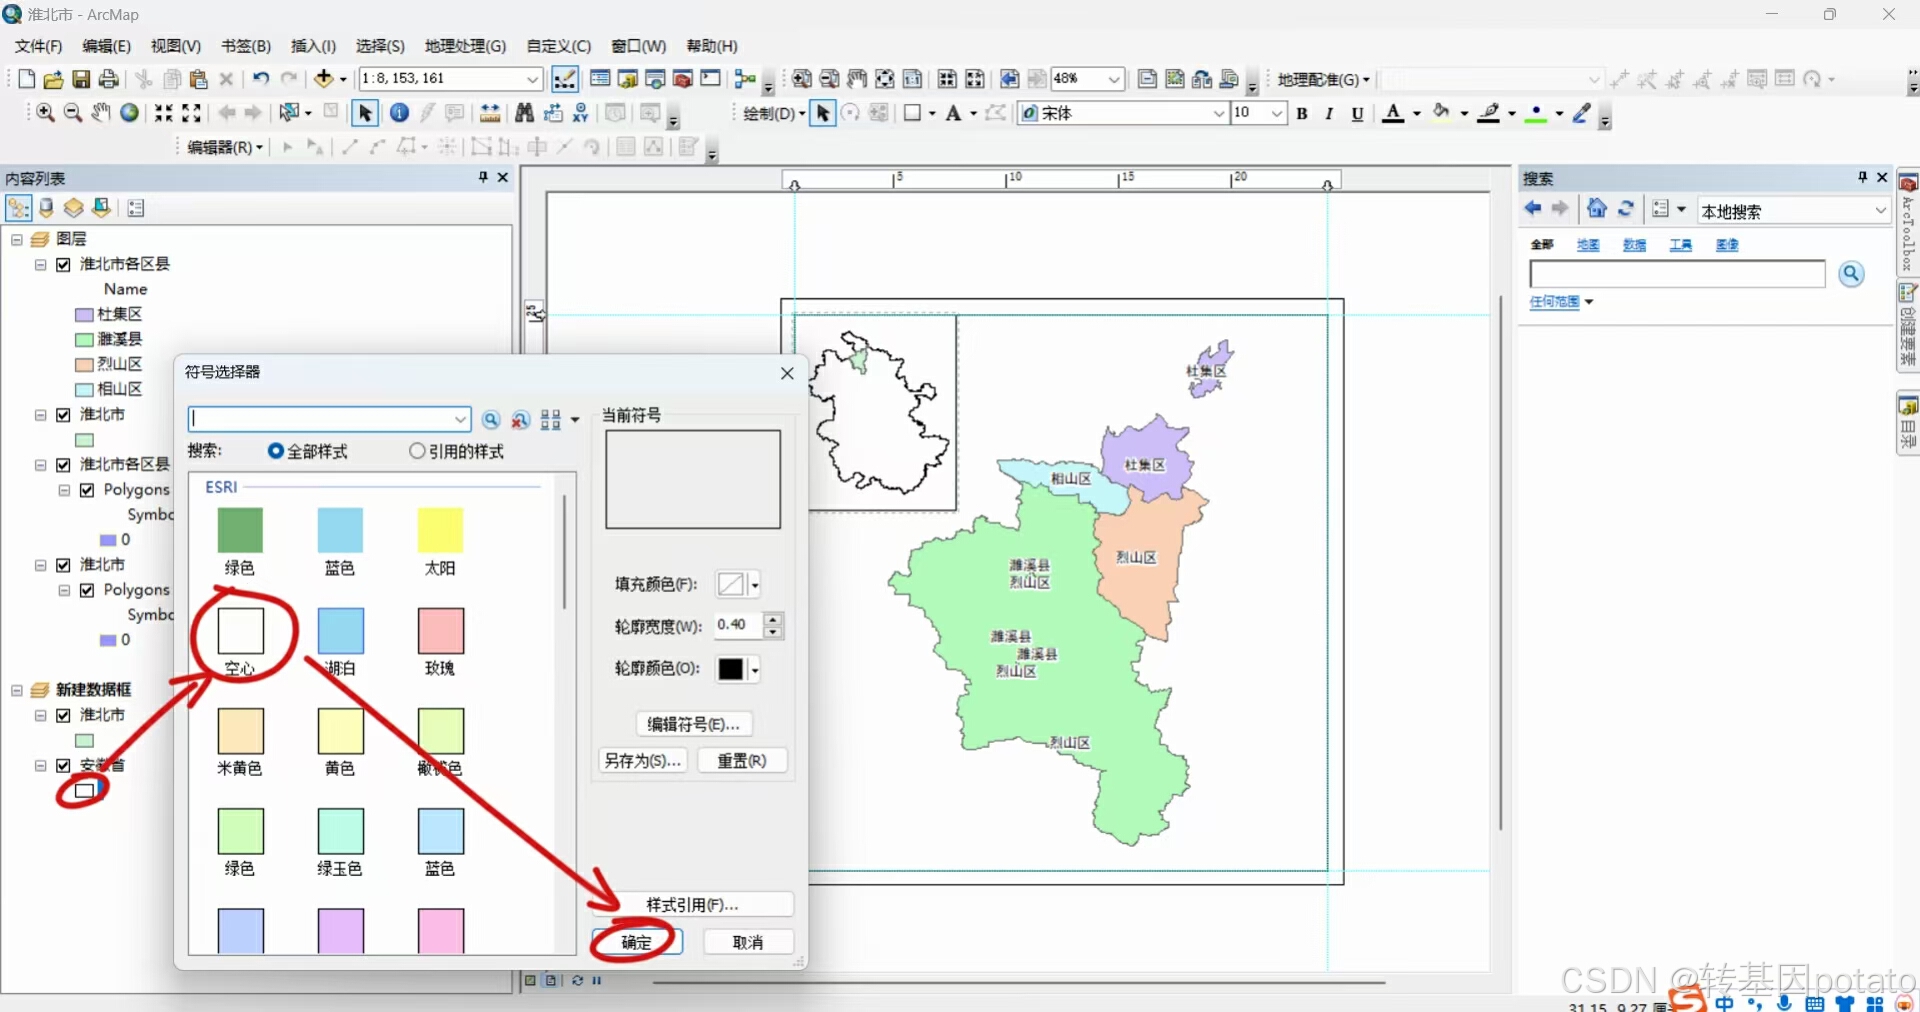Click the Editor Toolbar icon
This screenshot has height=1012, width=1920.
[x=565, y=79]
